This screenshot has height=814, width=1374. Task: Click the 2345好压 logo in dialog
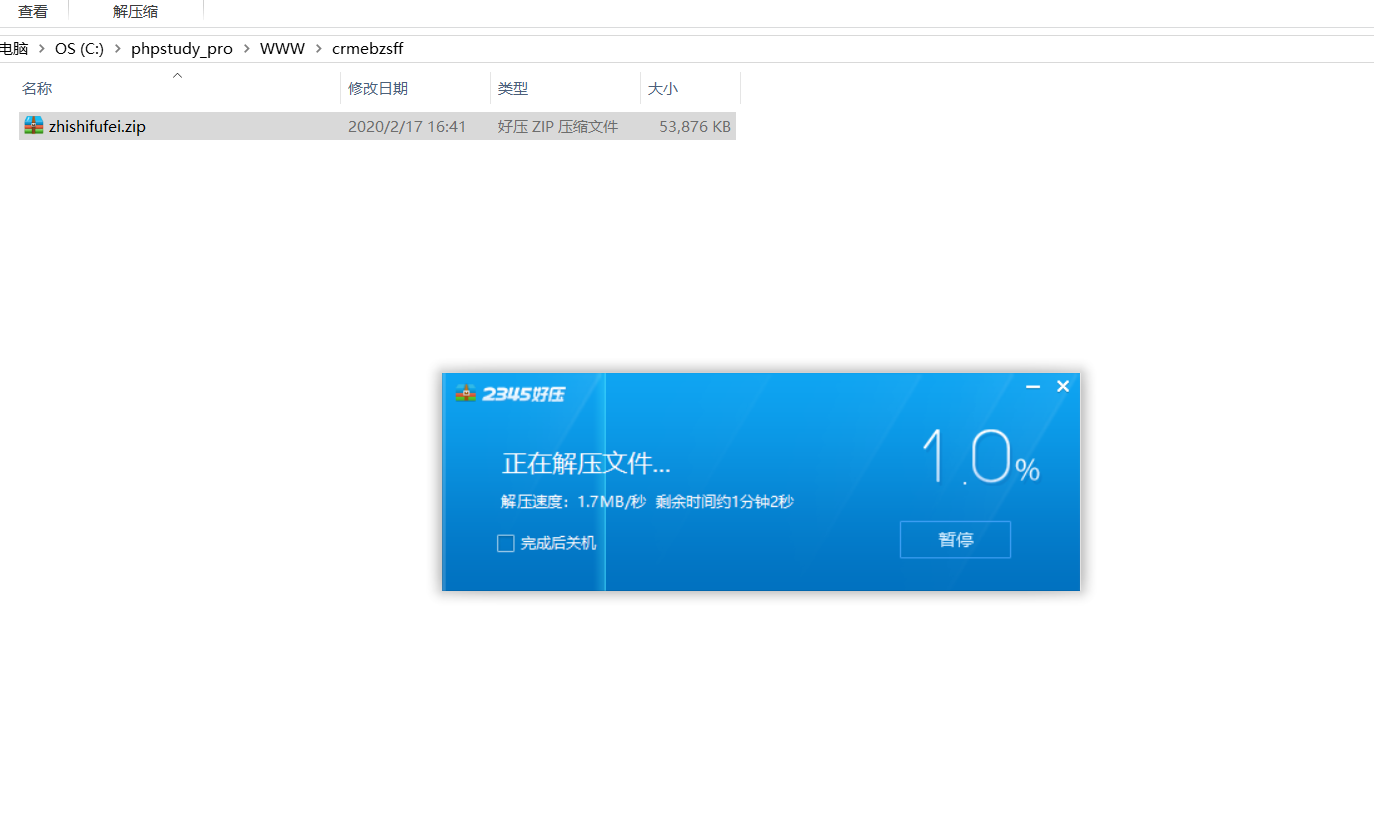coord(510,393)
